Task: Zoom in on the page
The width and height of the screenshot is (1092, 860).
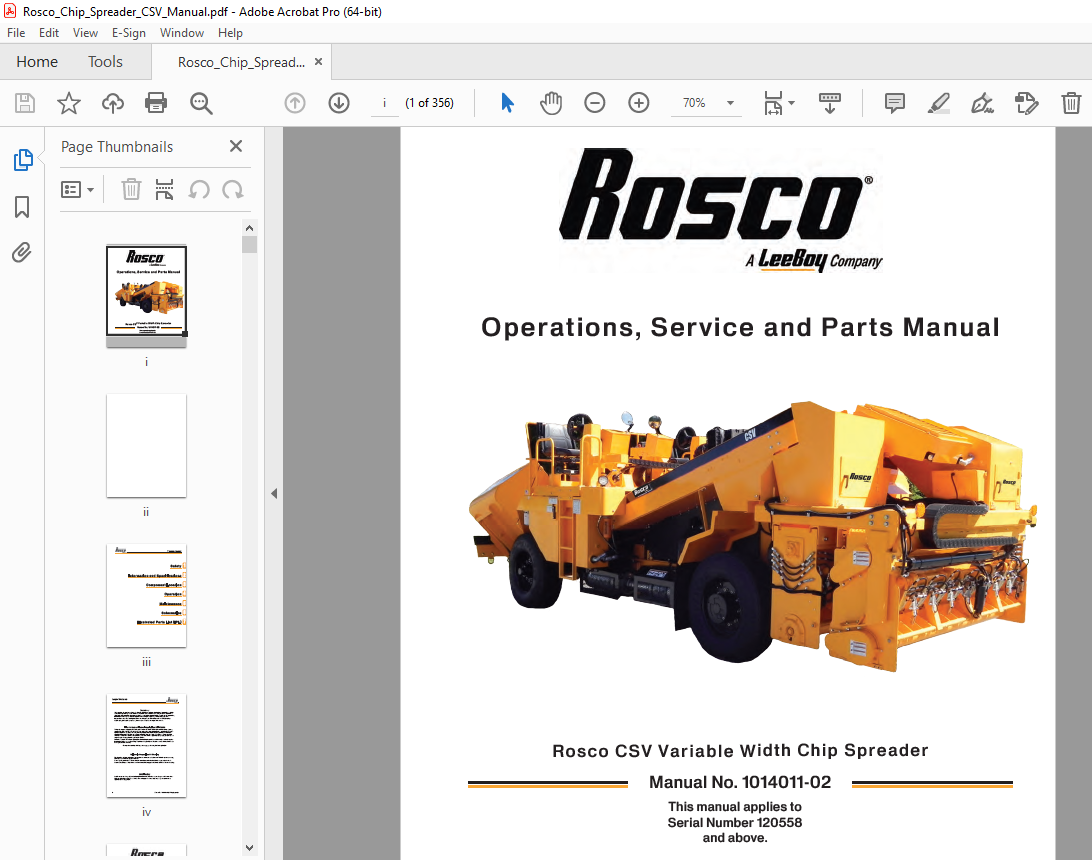Action: click(639, 103)
